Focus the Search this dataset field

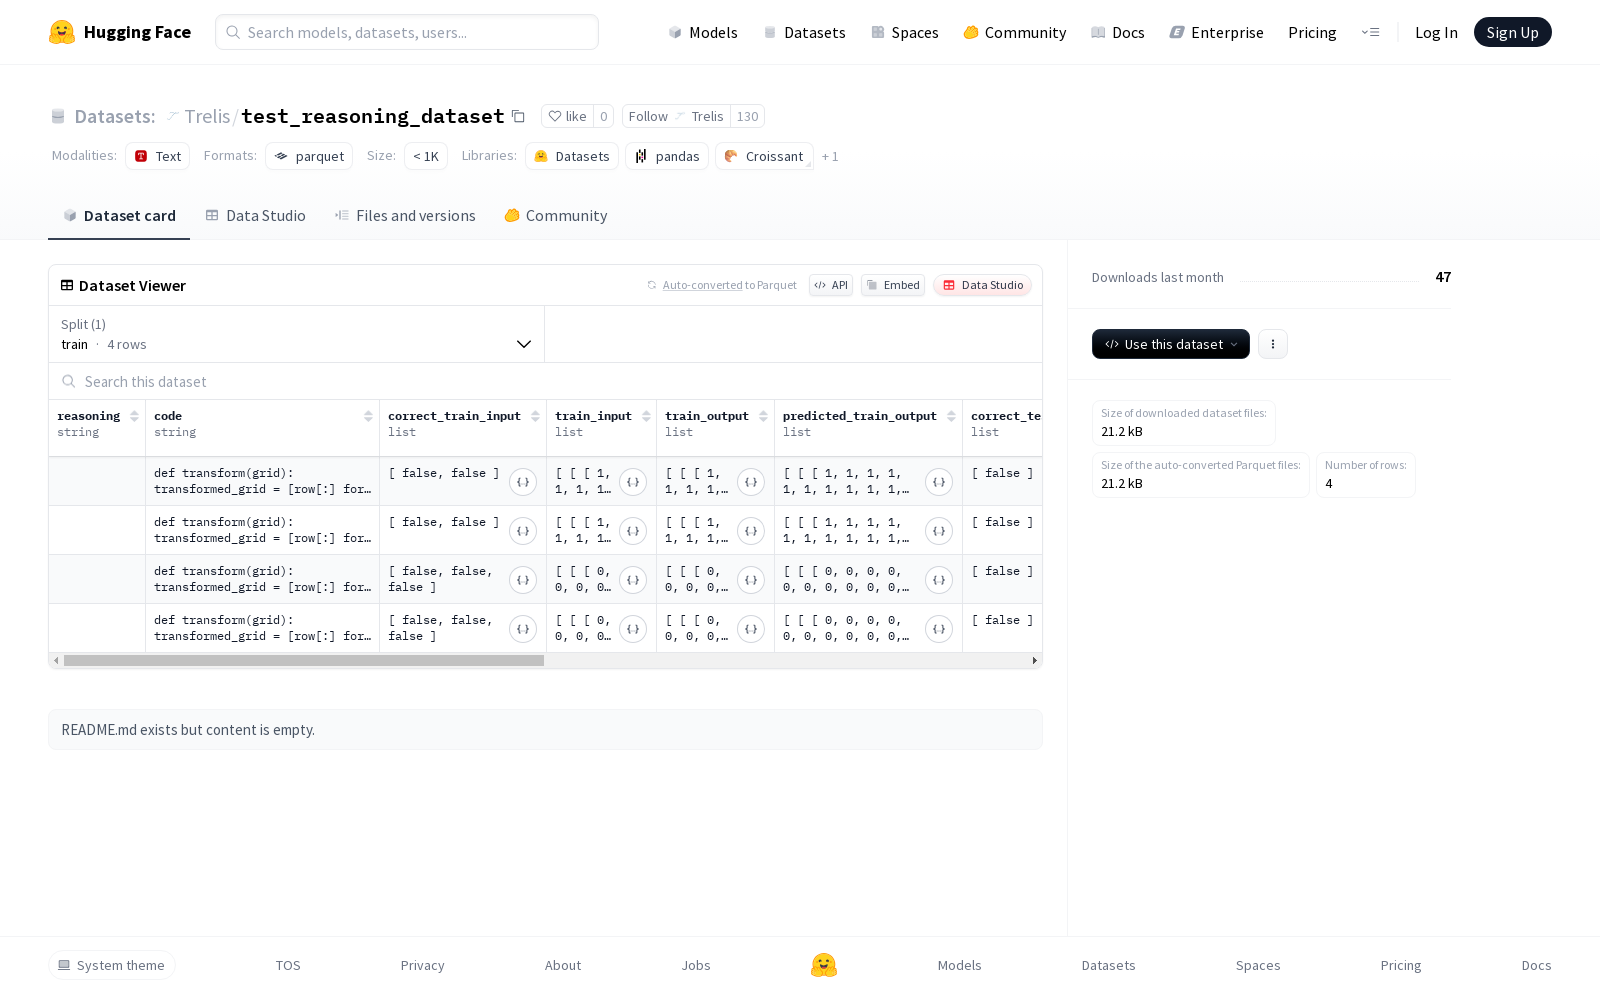pyautogui.click(x=546, y=381)
